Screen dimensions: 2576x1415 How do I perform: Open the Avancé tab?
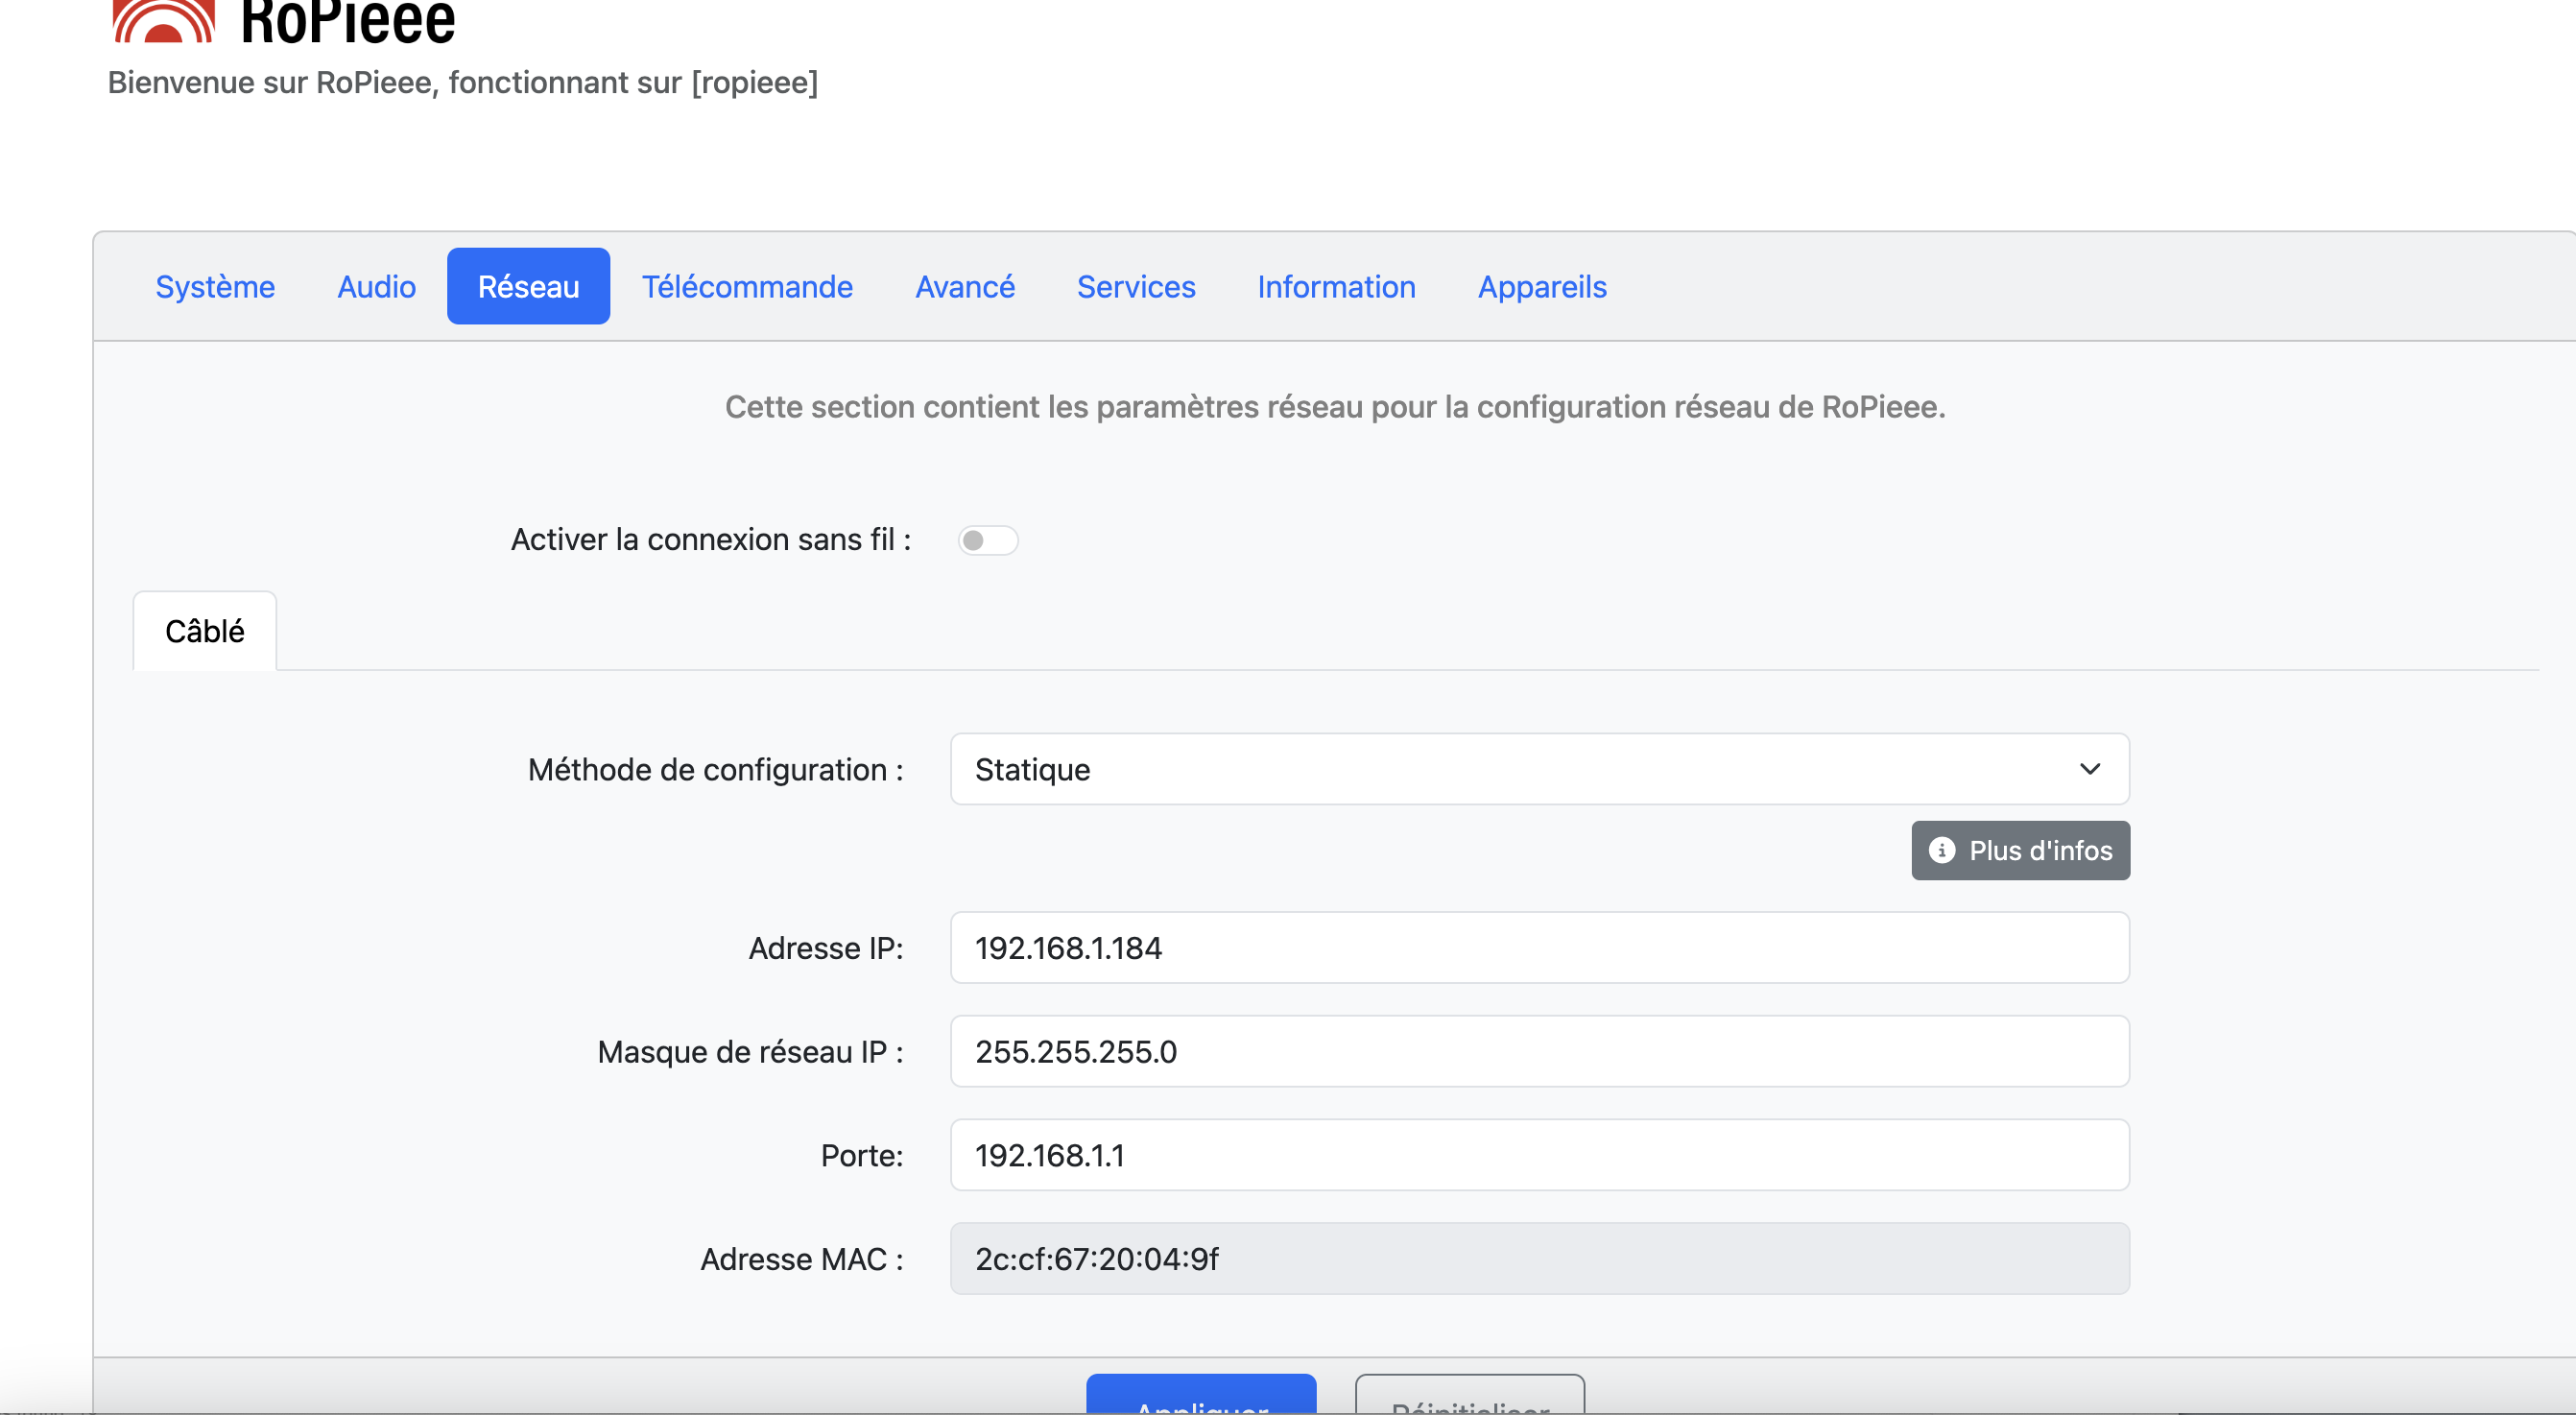tap(965, 287)
